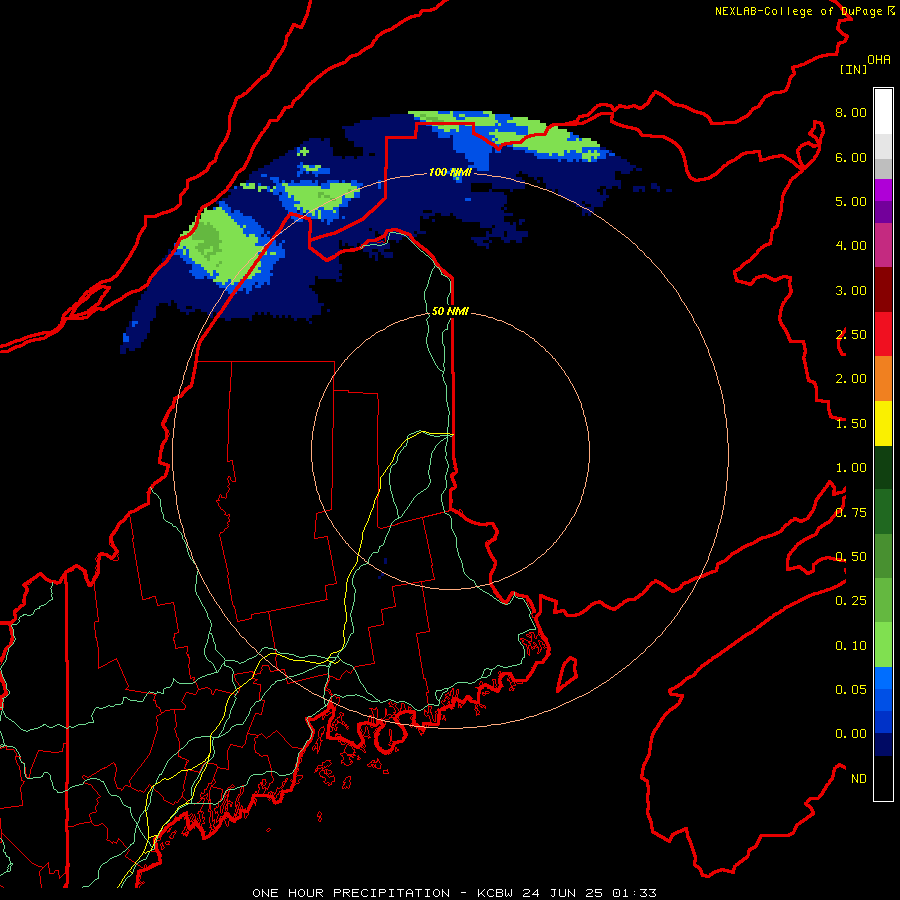900x900 pixels.
Task: Select the bright magenta swatch beside 5.00
Action: pos(883,190)
